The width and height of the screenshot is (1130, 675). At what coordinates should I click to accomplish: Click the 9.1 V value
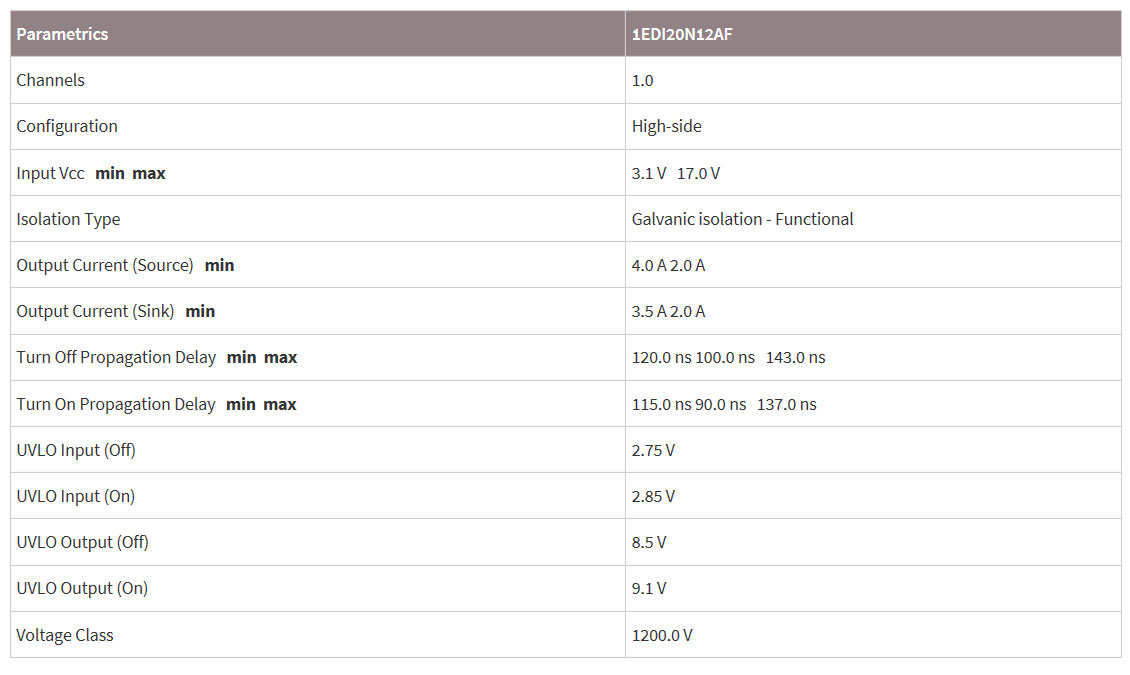pos(649,588)
